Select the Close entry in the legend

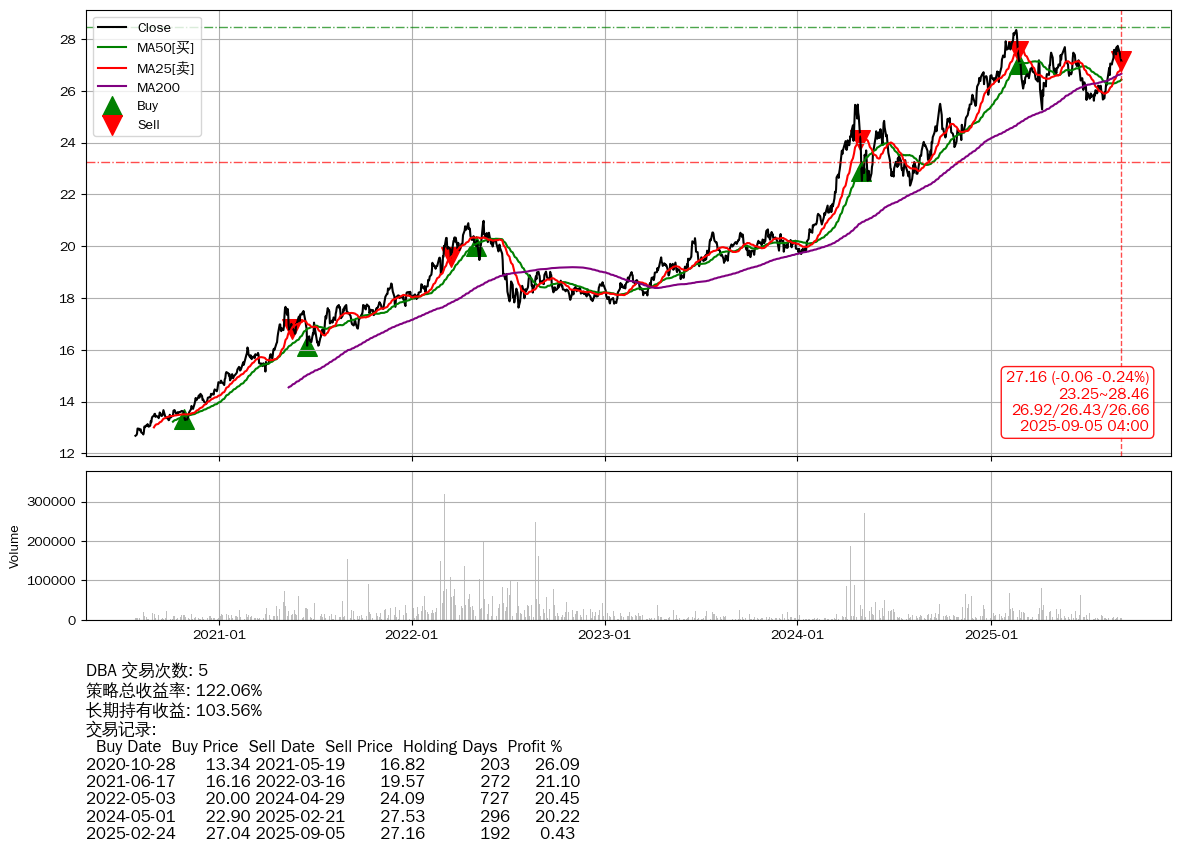pyautogui.click(x=153, y=28)
